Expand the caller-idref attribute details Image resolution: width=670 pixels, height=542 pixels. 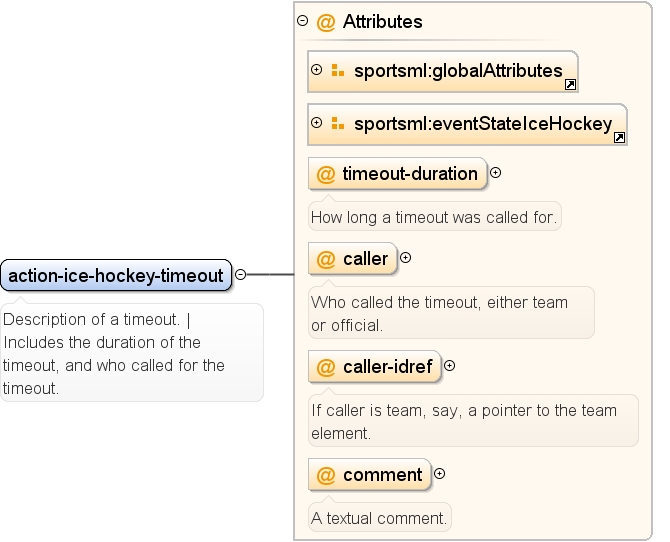pos(450,365)
